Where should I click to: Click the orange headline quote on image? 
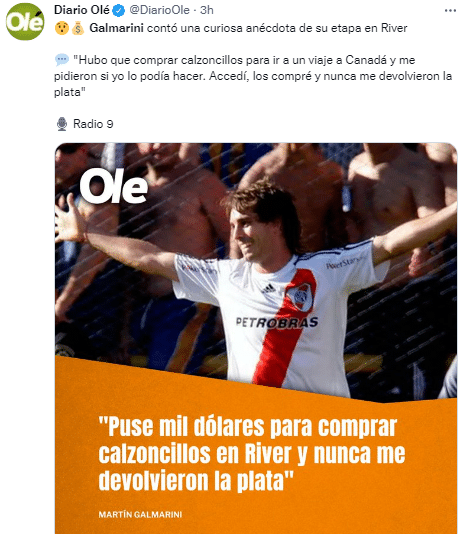click(x=252, y=454)
